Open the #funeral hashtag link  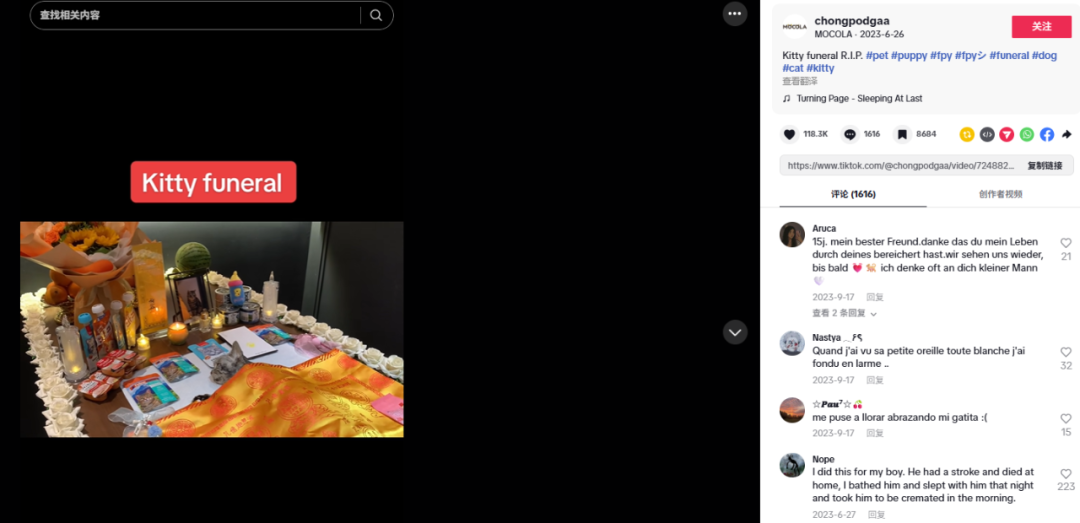(x=1009, y=55)
